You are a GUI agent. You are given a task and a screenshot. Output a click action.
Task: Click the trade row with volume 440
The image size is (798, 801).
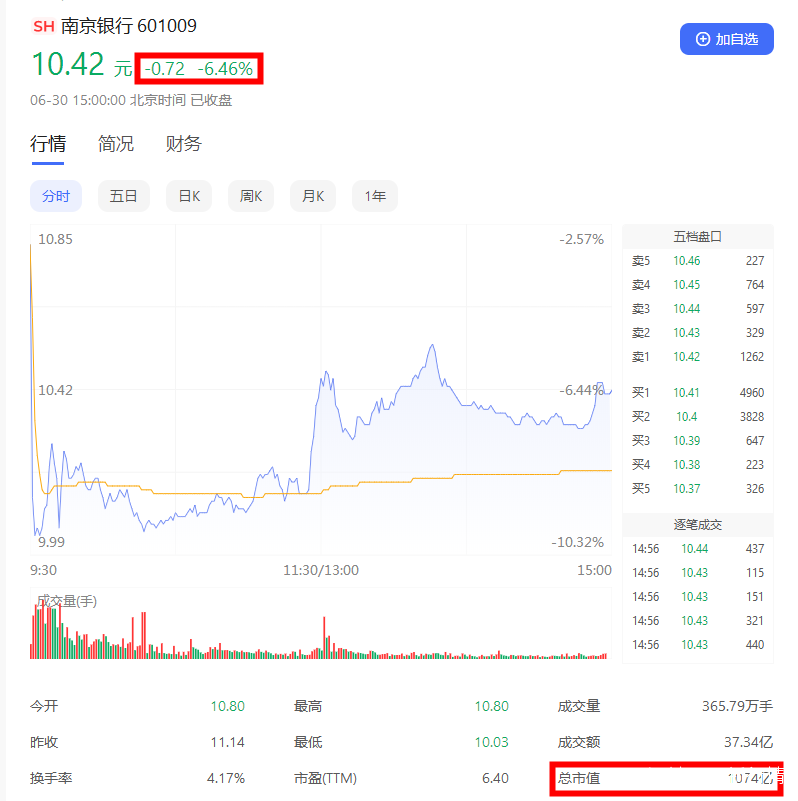tap(698, 645)
